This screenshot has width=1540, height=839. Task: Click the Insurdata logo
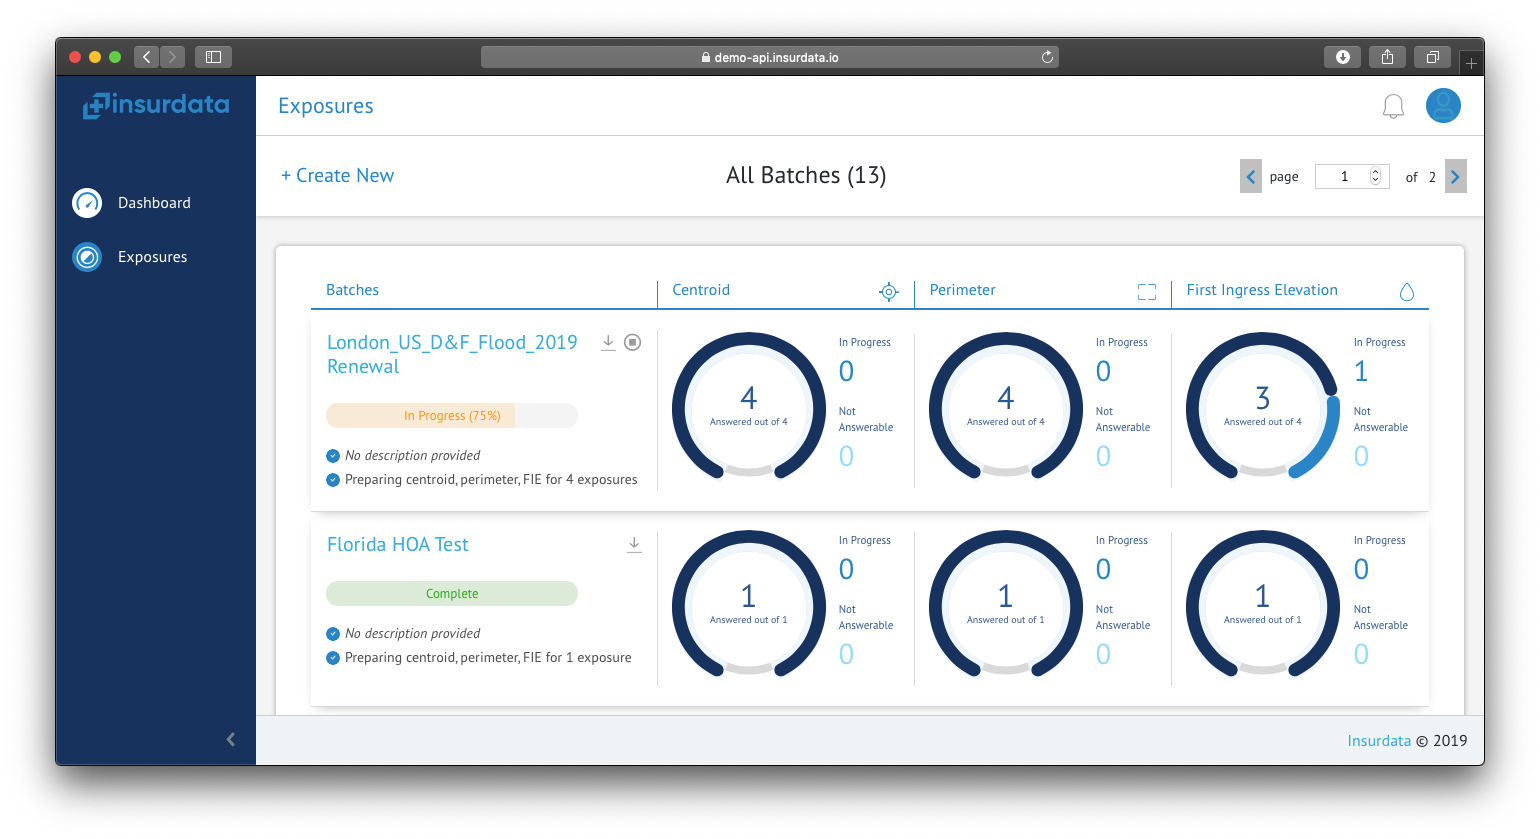pyautogui.click(x=156, y=105)
